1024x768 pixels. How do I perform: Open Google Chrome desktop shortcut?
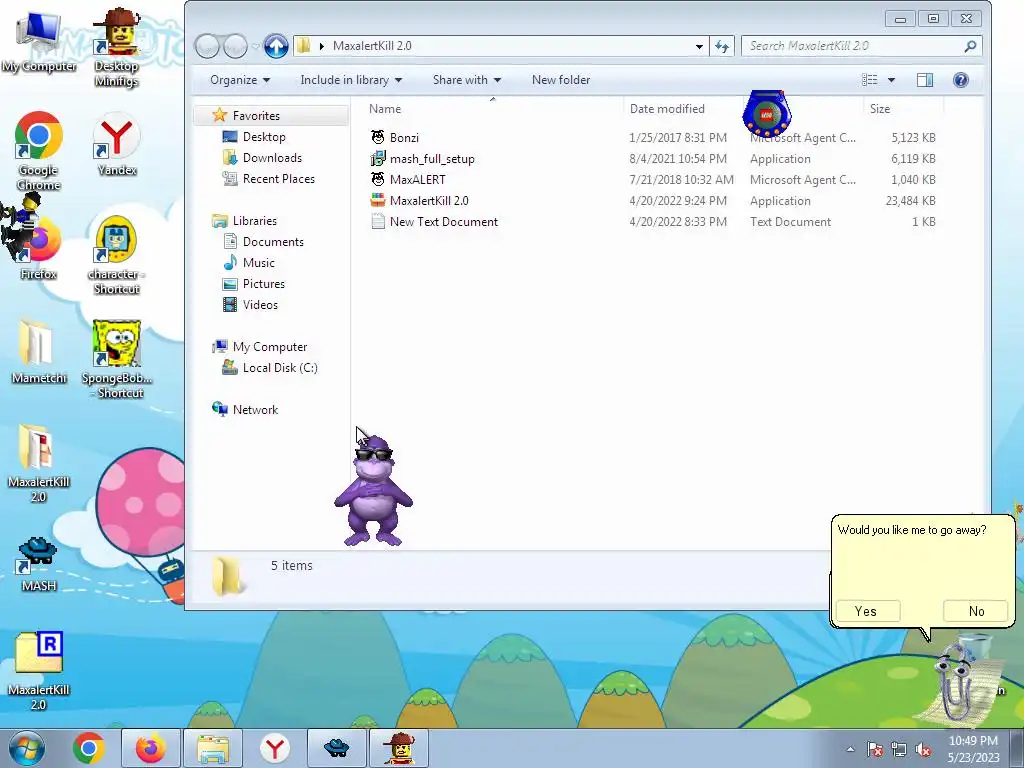coord(39,151)
